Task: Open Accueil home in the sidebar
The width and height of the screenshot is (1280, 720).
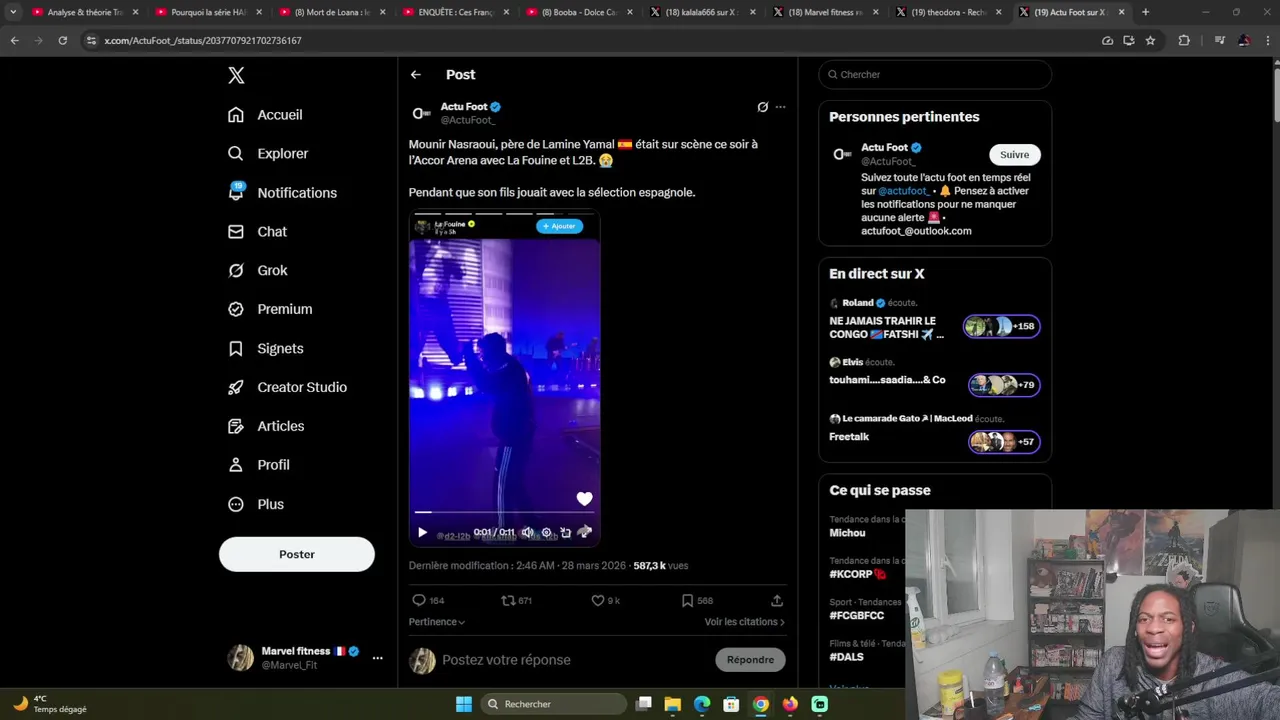Action: coord(265,115)
